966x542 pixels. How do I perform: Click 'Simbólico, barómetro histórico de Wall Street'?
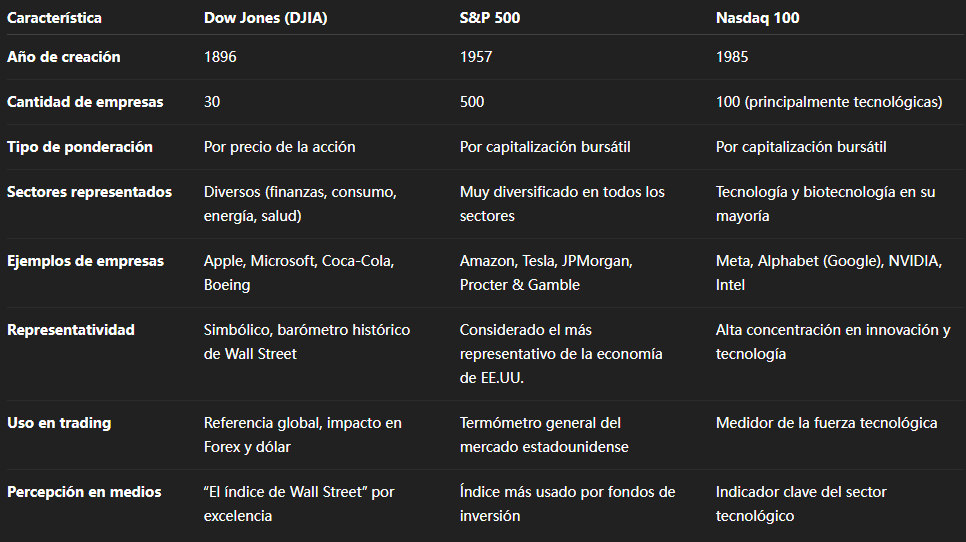pos(306,342)
